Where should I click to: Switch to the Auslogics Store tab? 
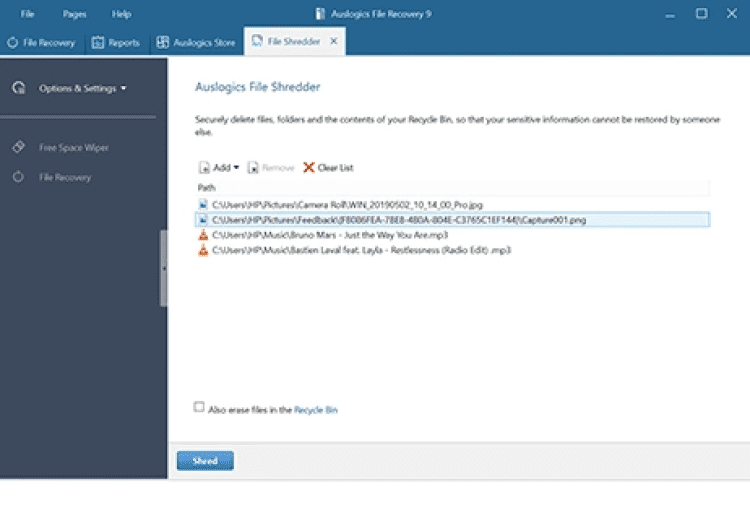click(196, 43)
